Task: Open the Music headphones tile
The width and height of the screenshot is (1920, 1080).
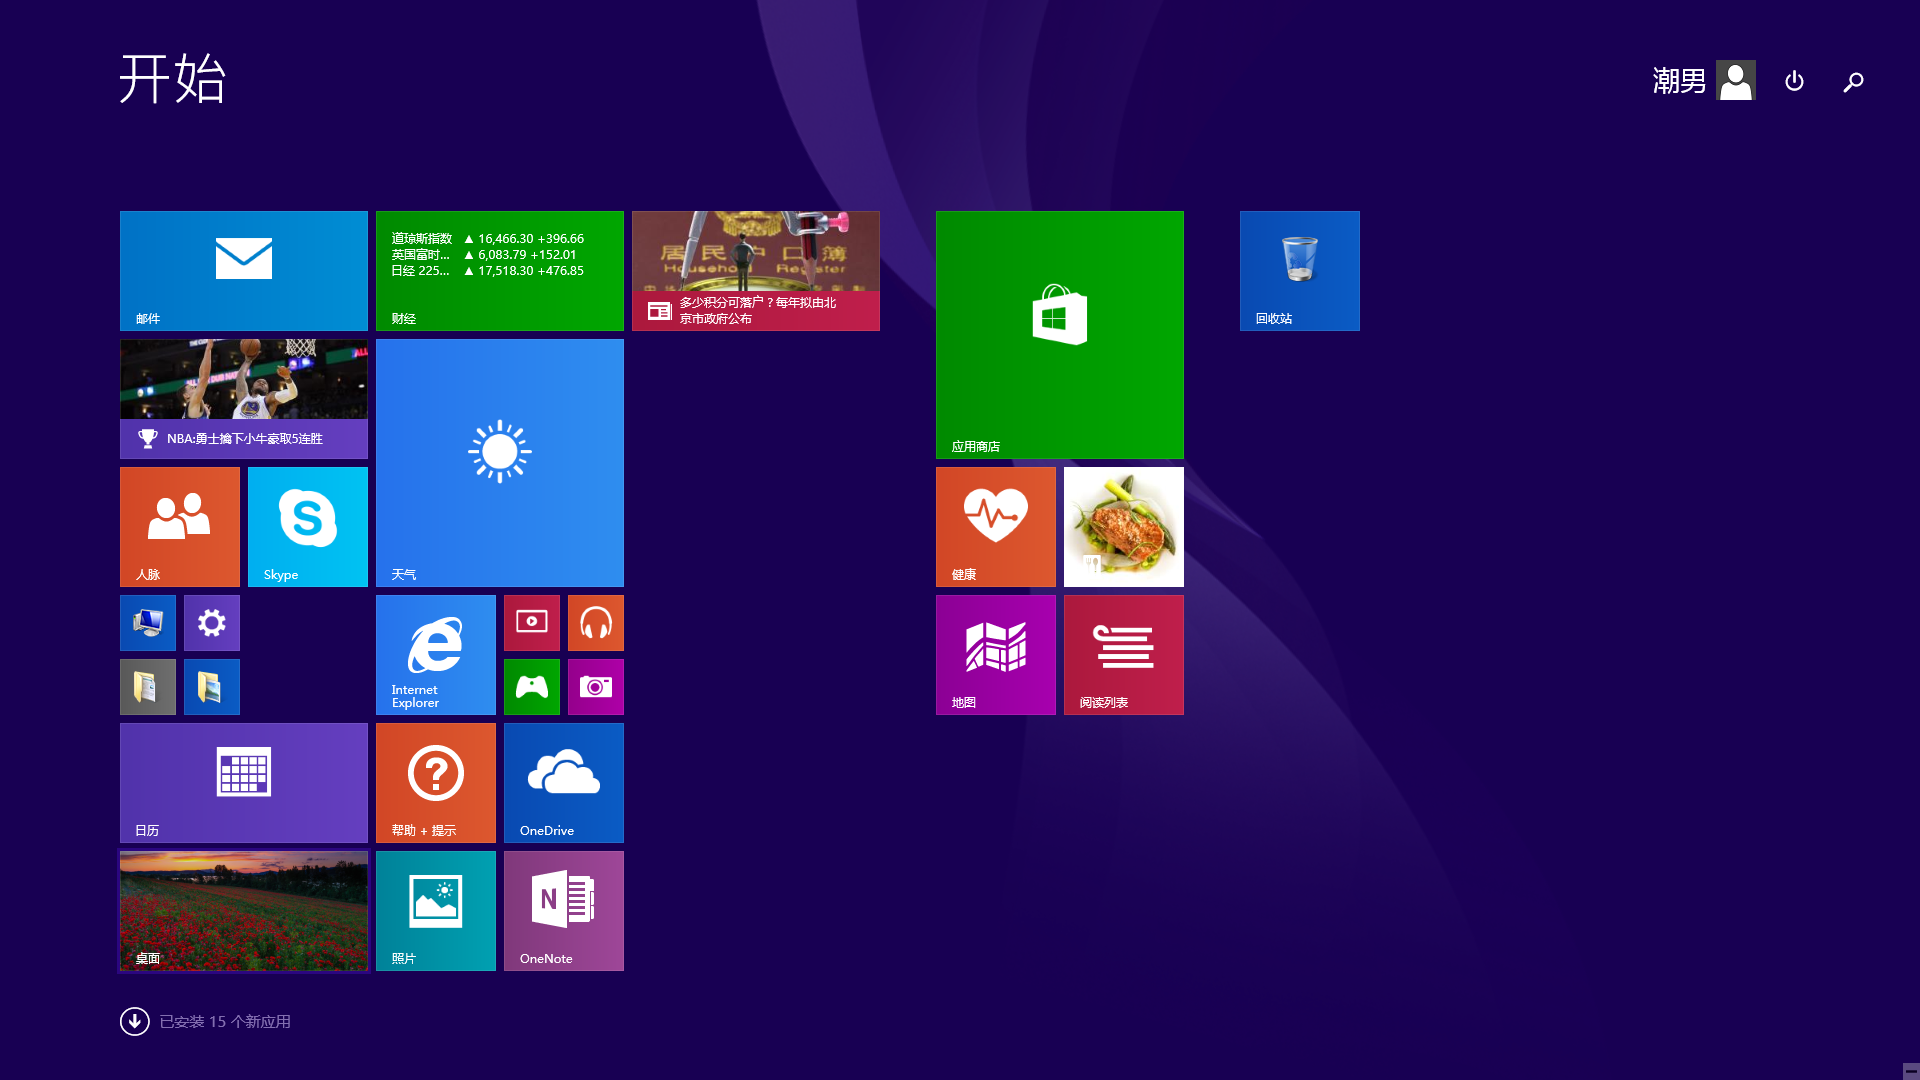Action: pos(596,623)
